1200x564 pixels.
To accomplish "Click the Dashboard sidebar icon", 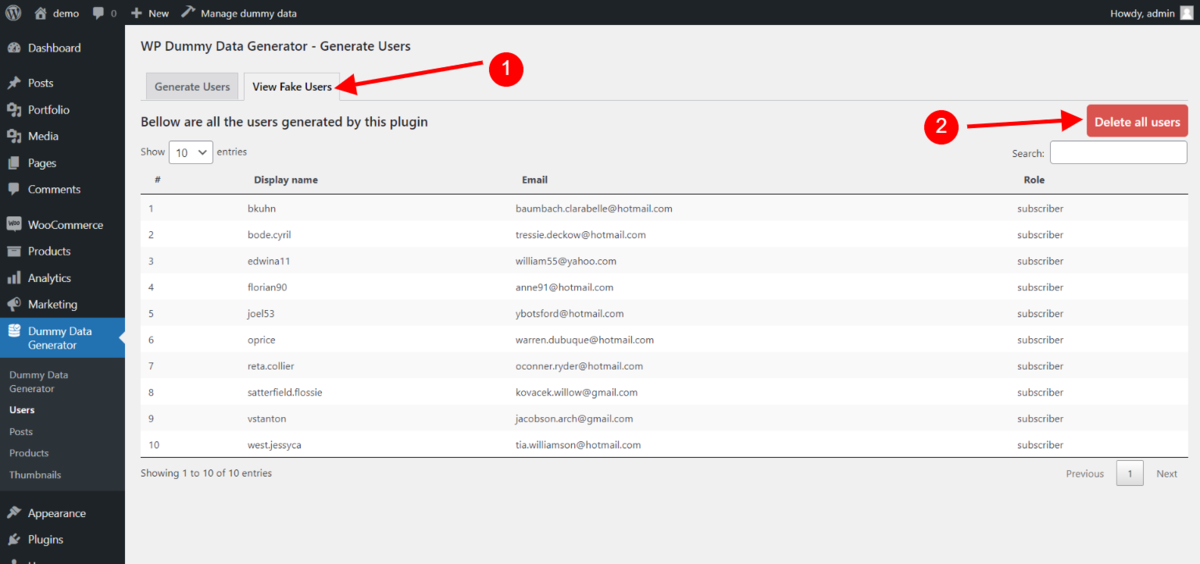I will (14, 48).
